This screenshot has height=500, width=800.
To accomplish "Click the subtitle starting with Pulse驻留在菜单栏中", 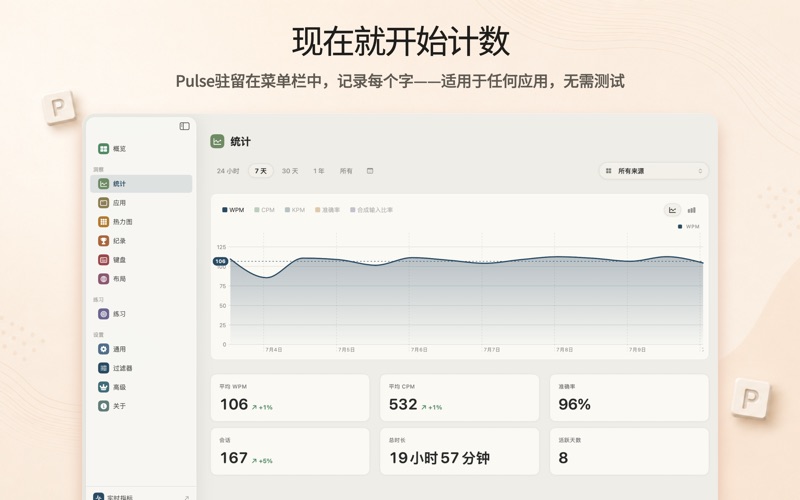I will (x=400, y=81).
